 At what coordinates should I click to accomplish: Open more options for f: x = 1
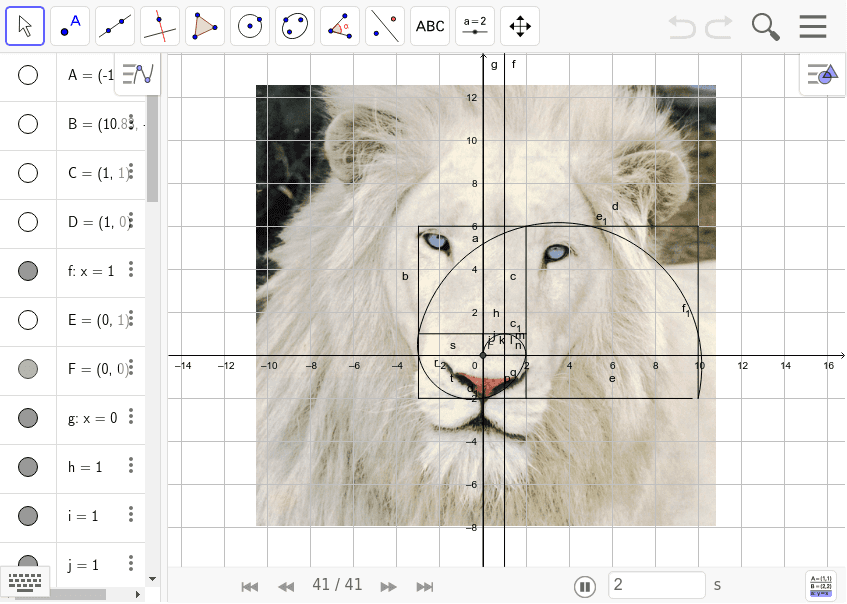click(x=131, y=269)
